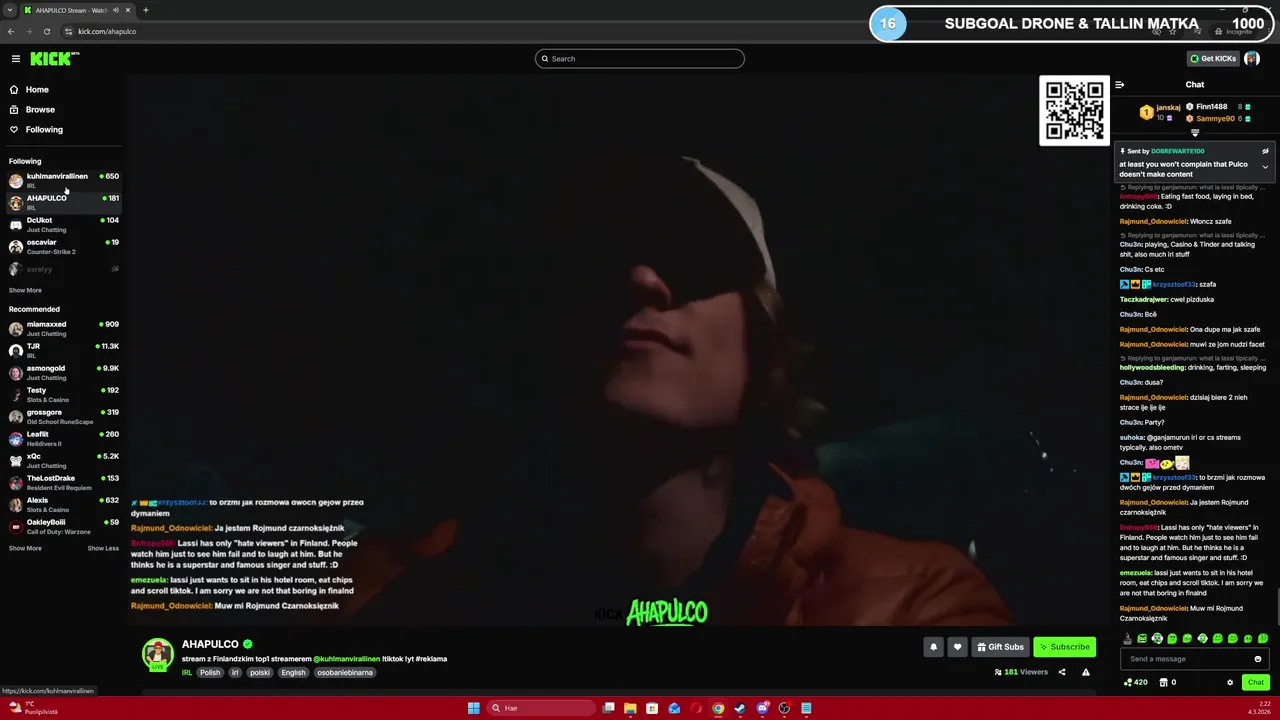Open a new browser tab
Screen dimensions: 1280x720
pos(146,10)
